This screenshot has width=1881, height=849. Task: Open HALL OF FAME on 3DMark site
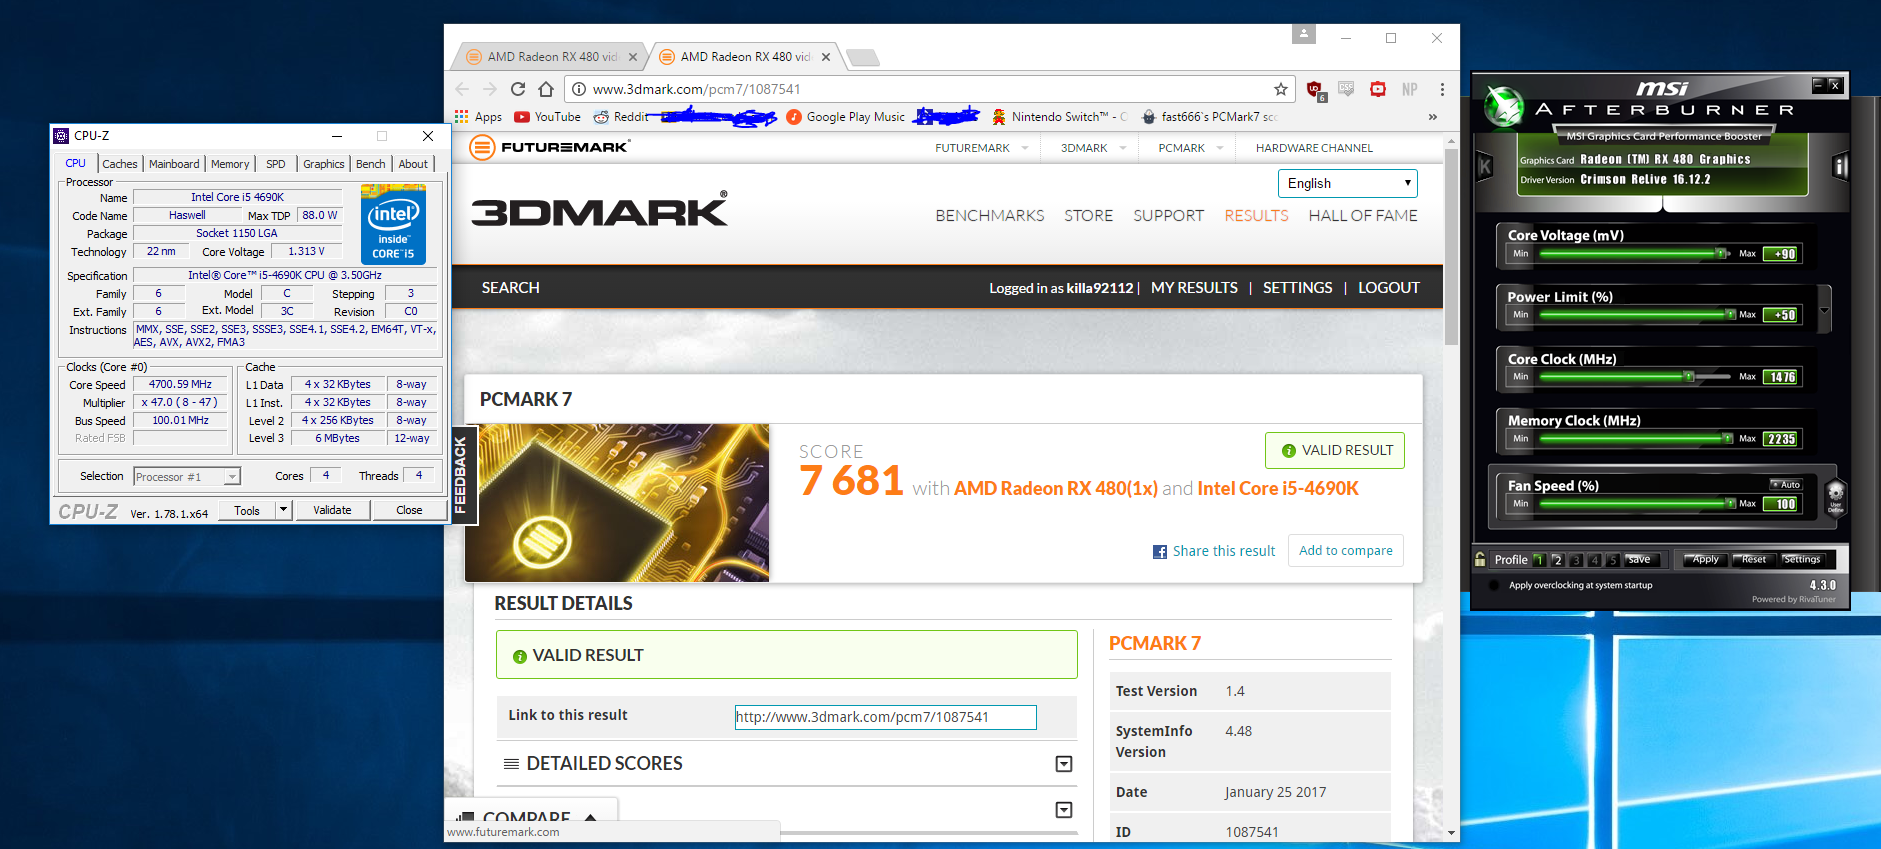(1363, 215)
